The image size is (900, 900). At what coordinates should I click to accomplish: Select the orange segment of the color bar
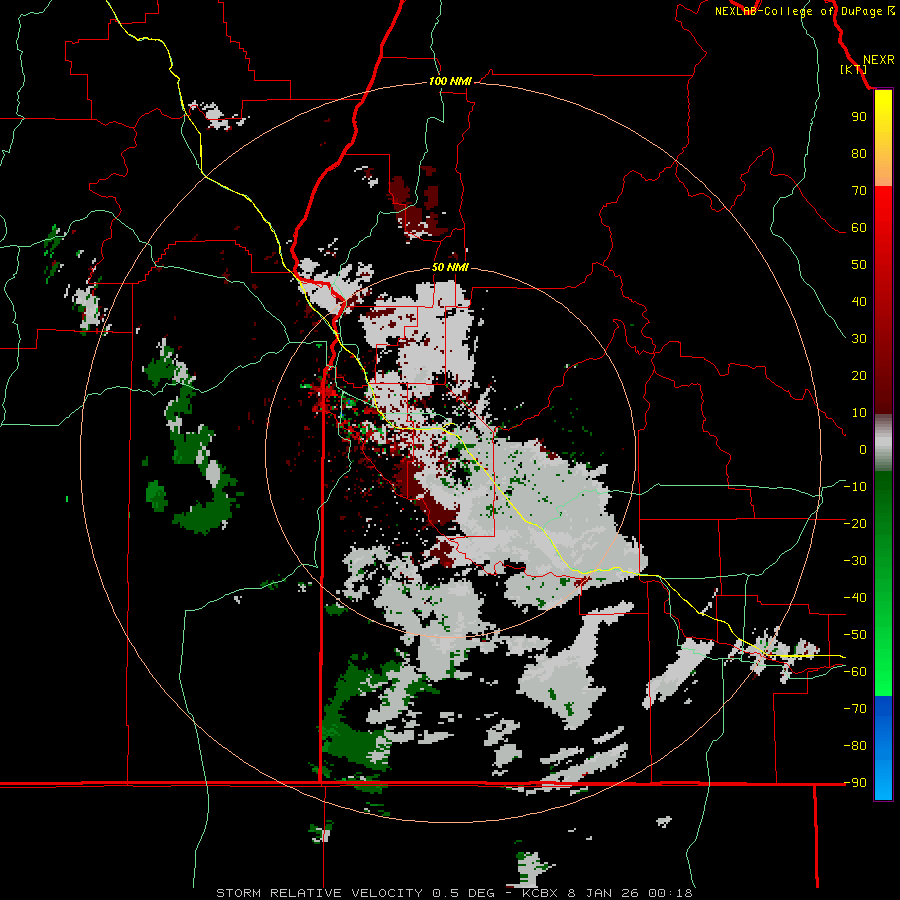(x=883, y=166)
